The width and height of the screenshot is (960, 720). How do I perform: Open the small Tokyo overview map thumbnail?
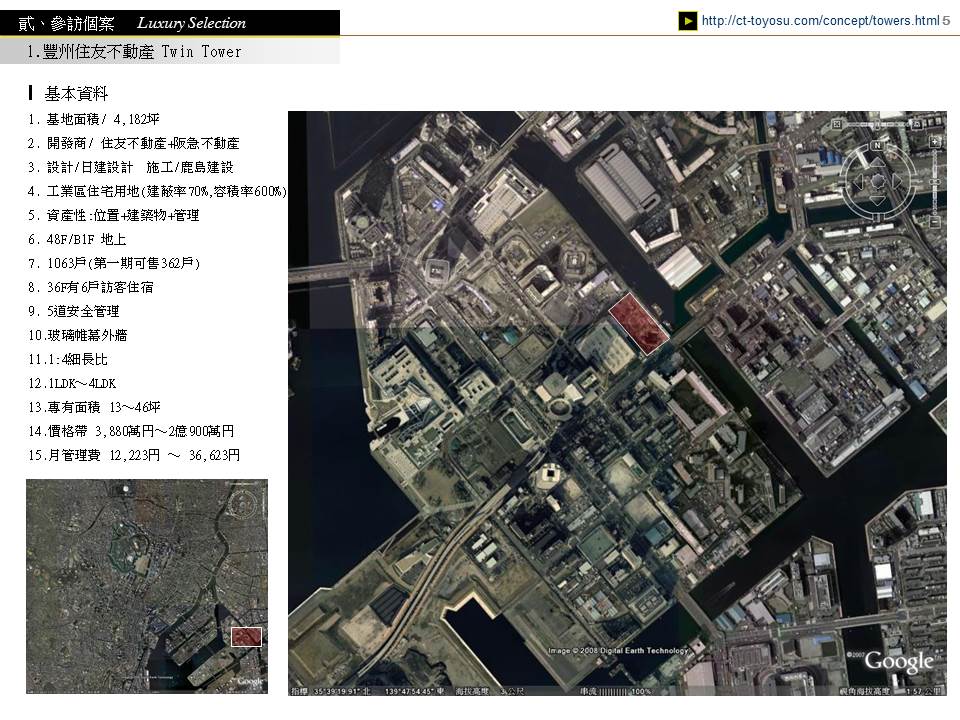pos(147,586)
